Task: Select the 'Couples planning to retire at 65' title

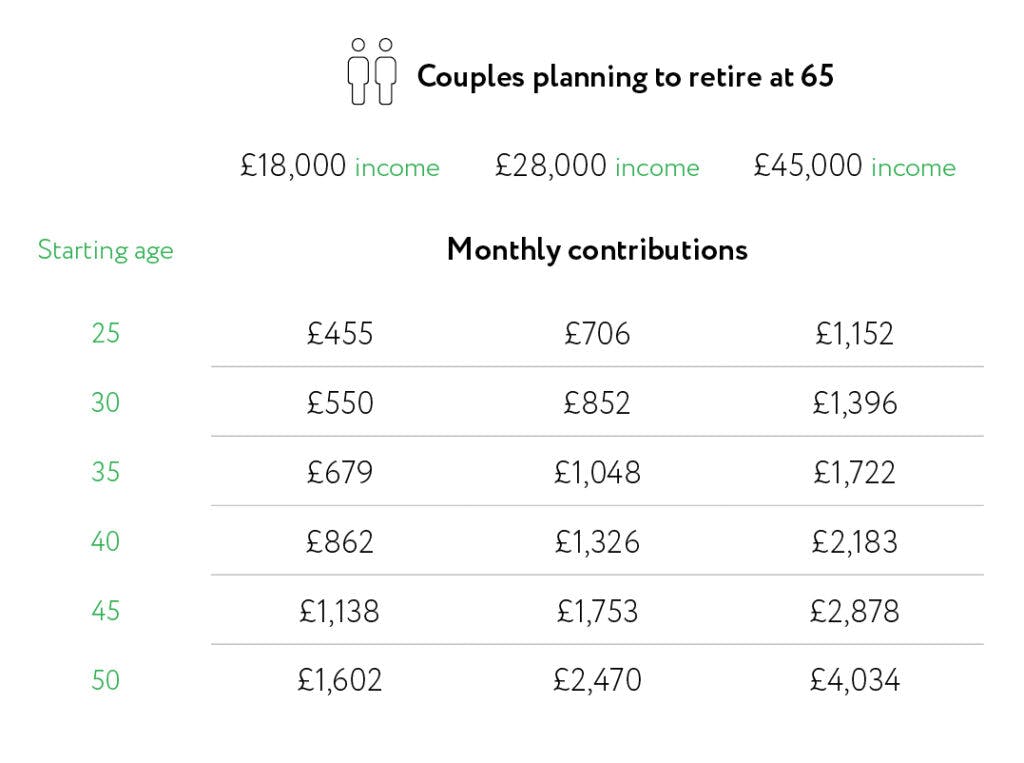Action: click(x=625, y=77)
